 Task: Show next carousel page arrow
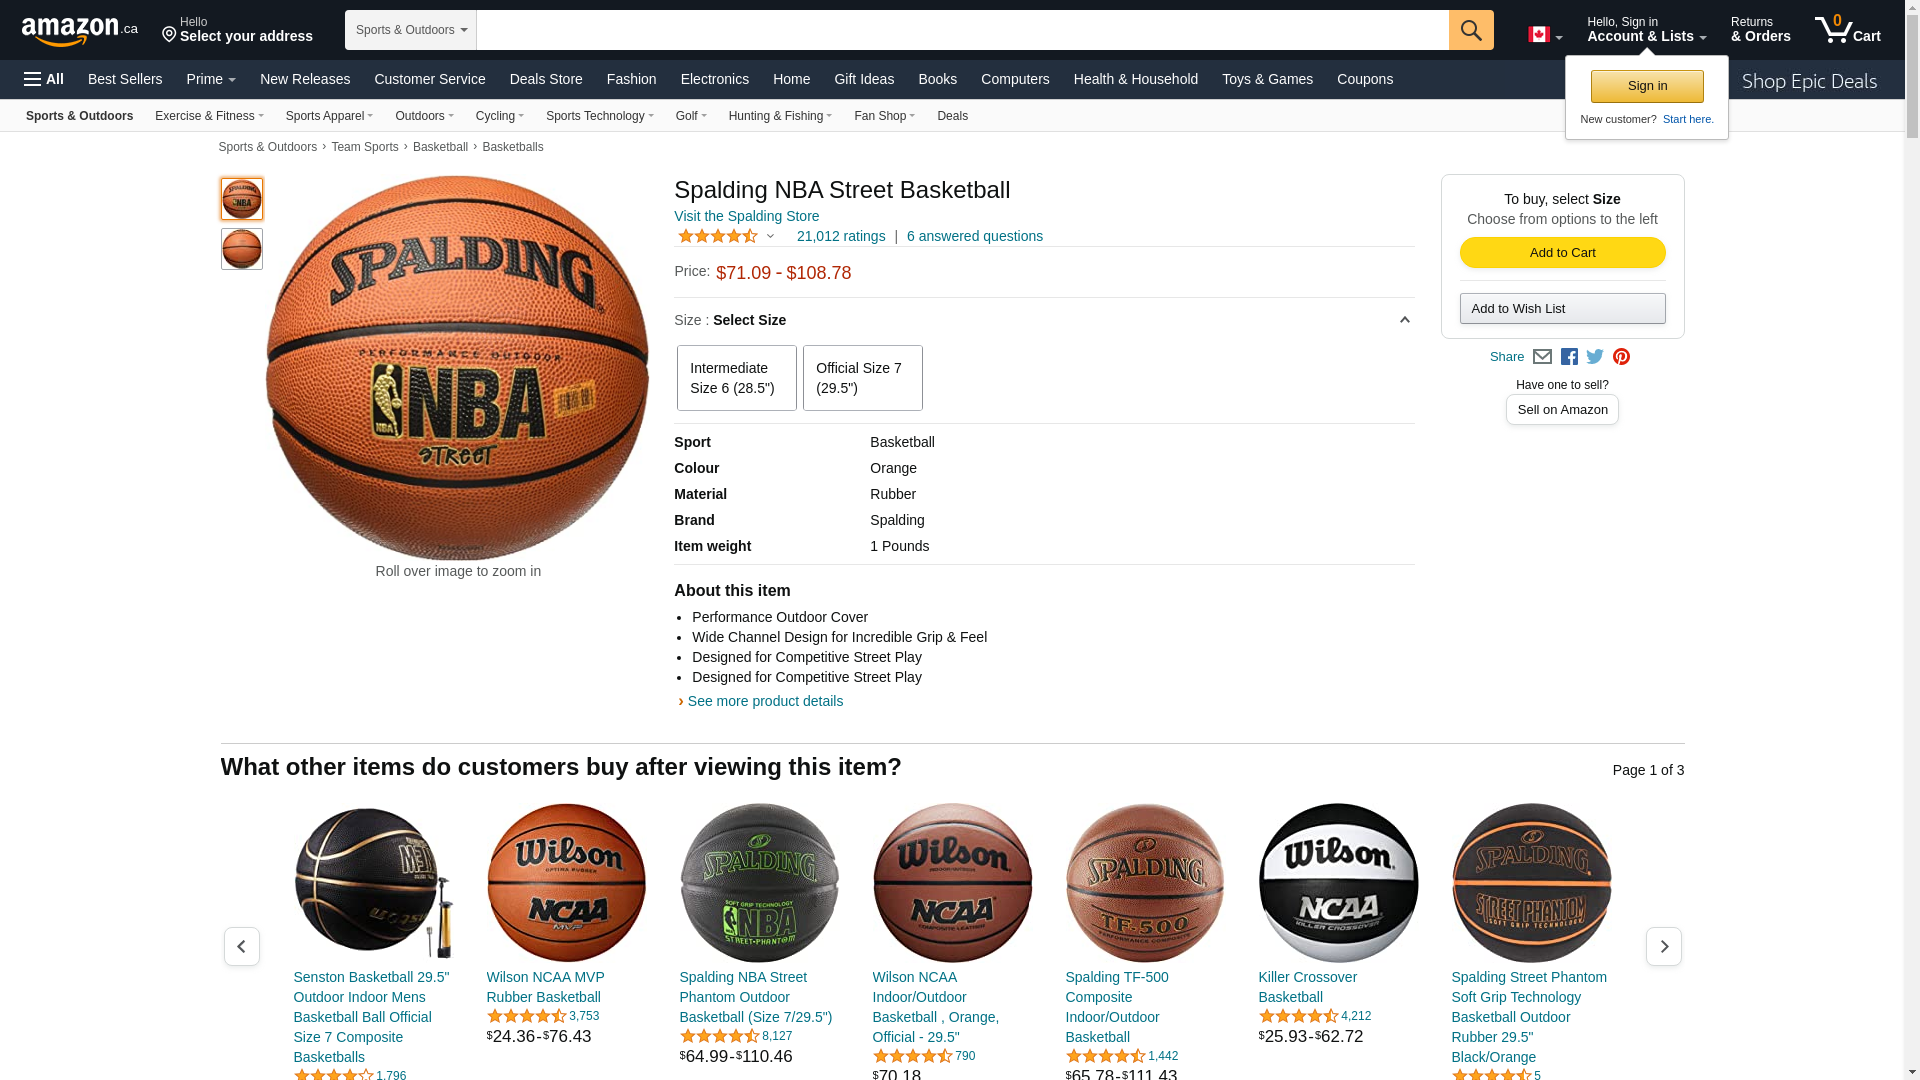[x=1664, y=946]
